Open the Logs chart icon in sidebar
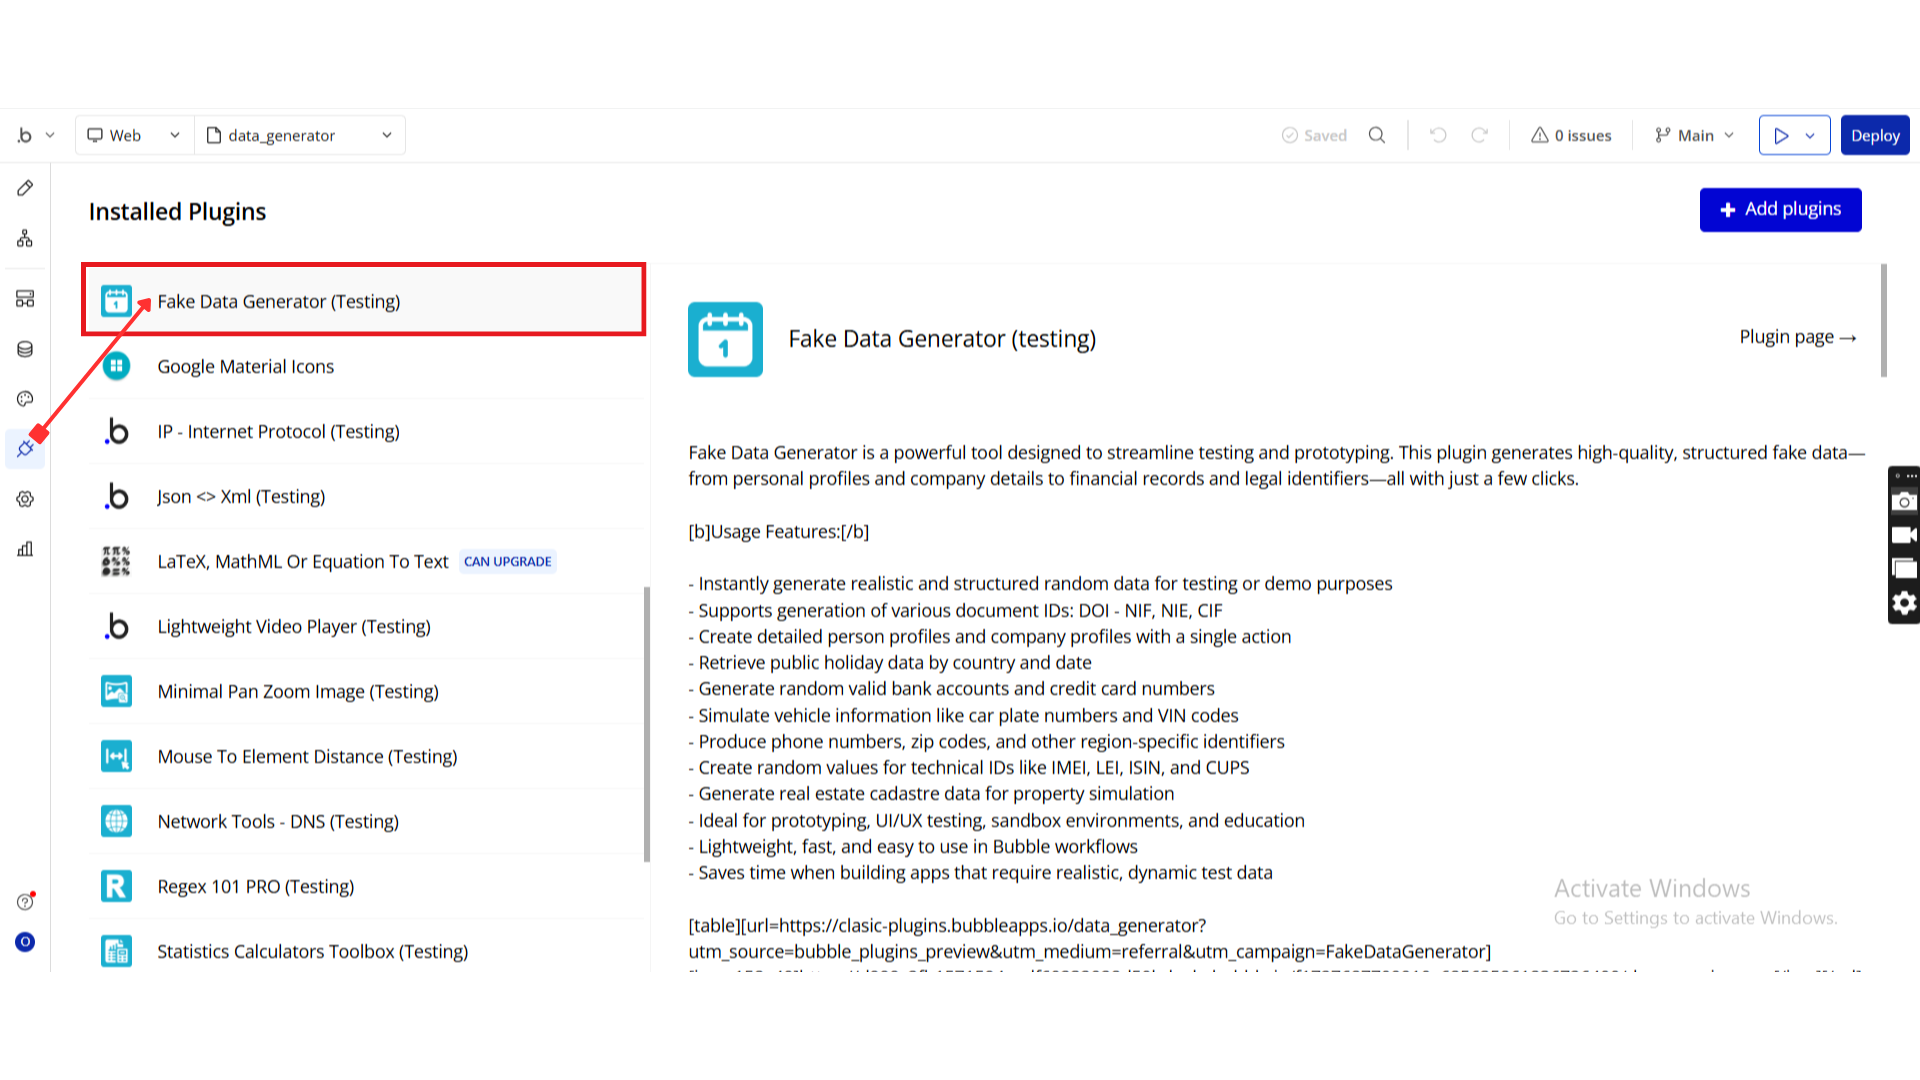 [x=25, y=549]
